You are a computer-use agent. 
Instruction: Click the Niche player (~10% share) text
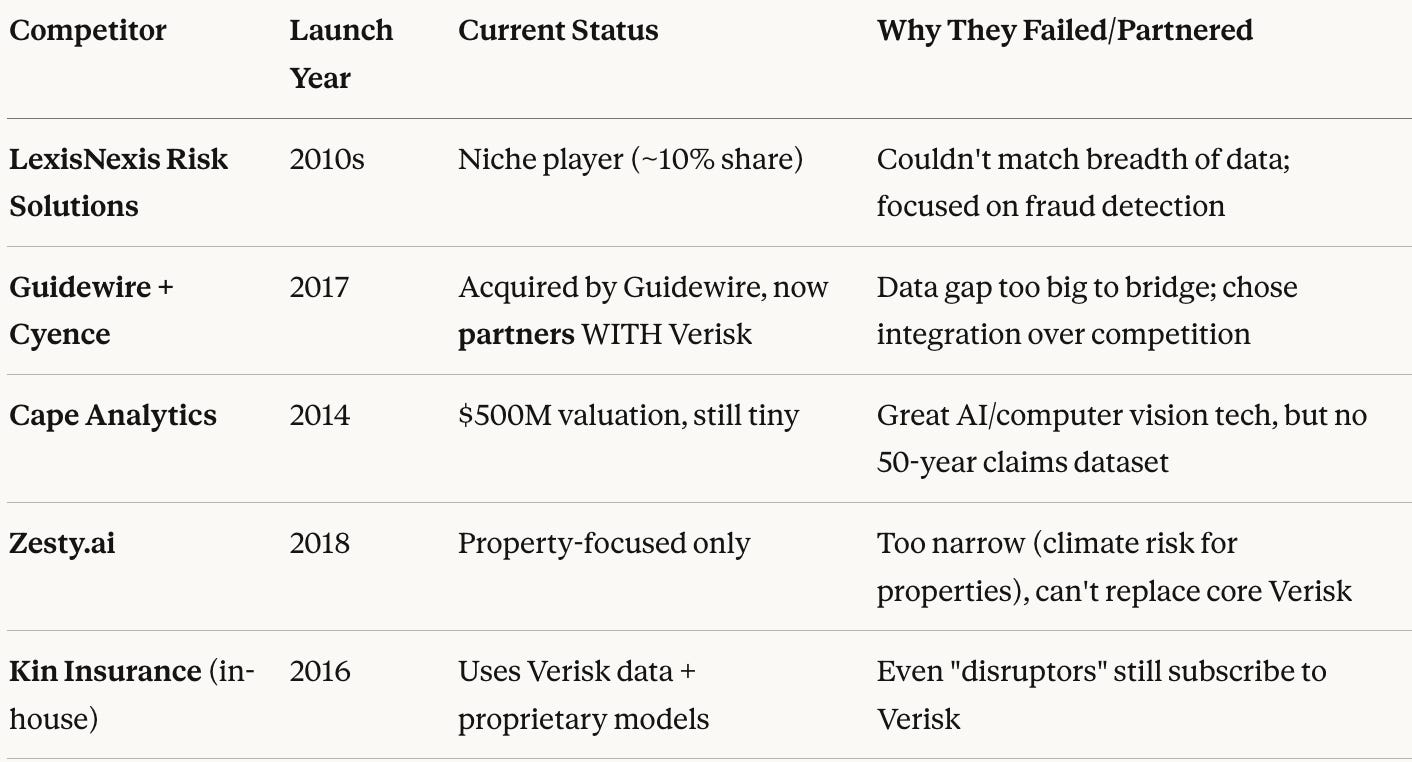point(630,159)
